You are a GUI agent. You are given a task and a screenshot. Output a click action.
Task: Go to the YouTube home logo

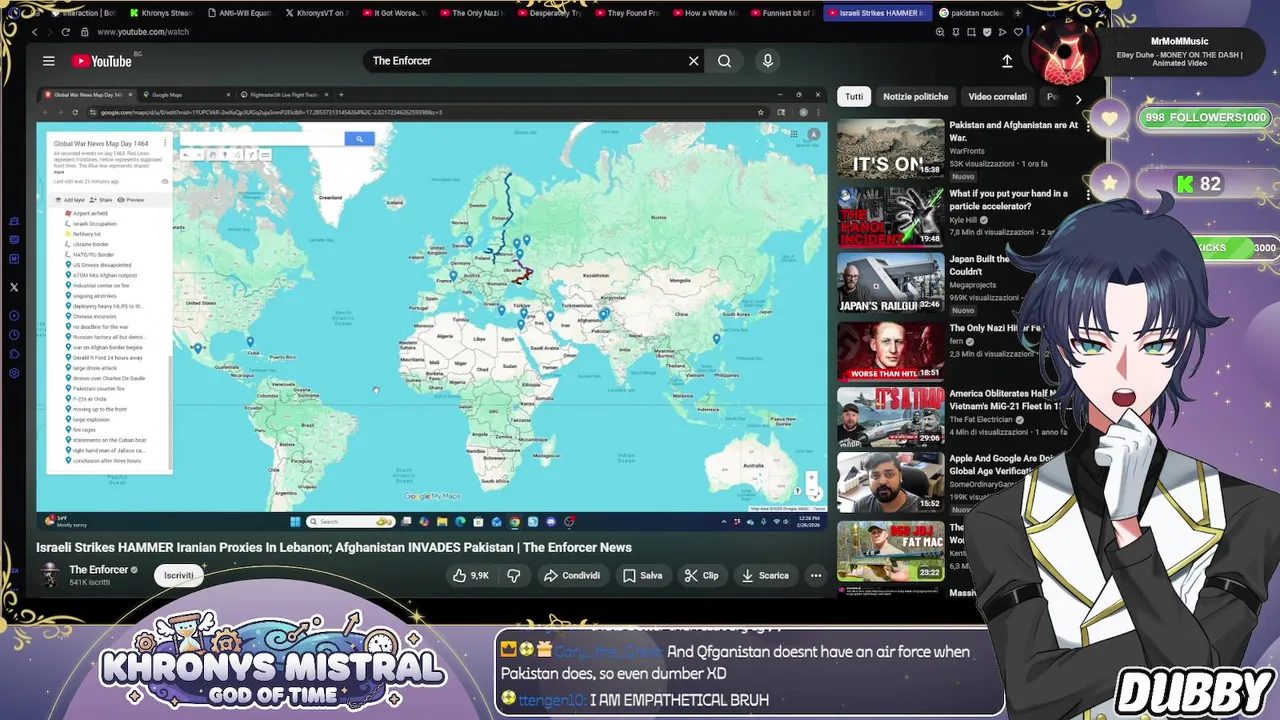(101, 61)
